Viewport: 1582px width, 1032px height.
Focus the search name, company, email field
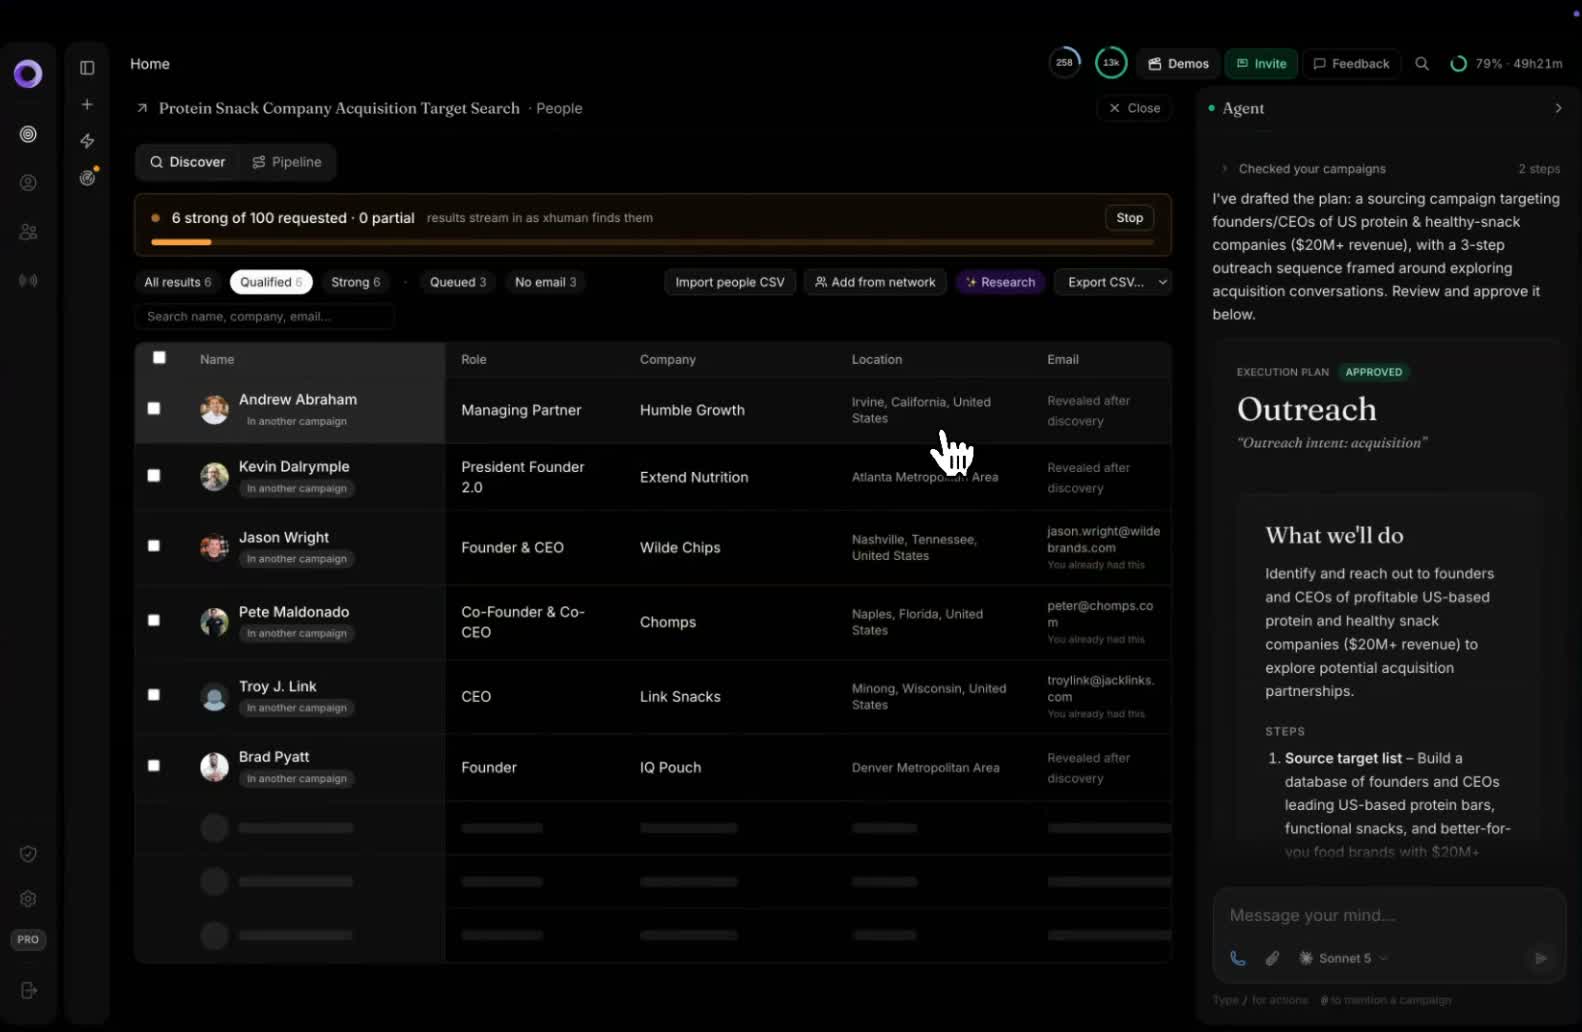tap(264, 317)
